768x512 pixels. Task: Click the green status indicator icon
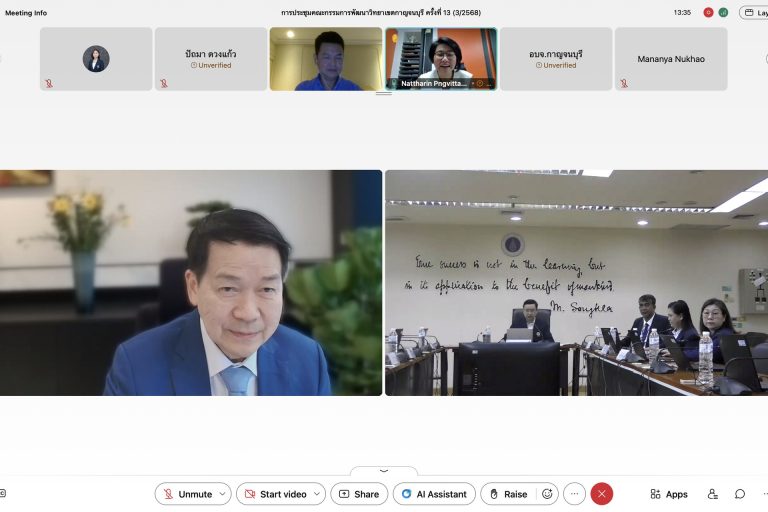[x=723, y=13]
